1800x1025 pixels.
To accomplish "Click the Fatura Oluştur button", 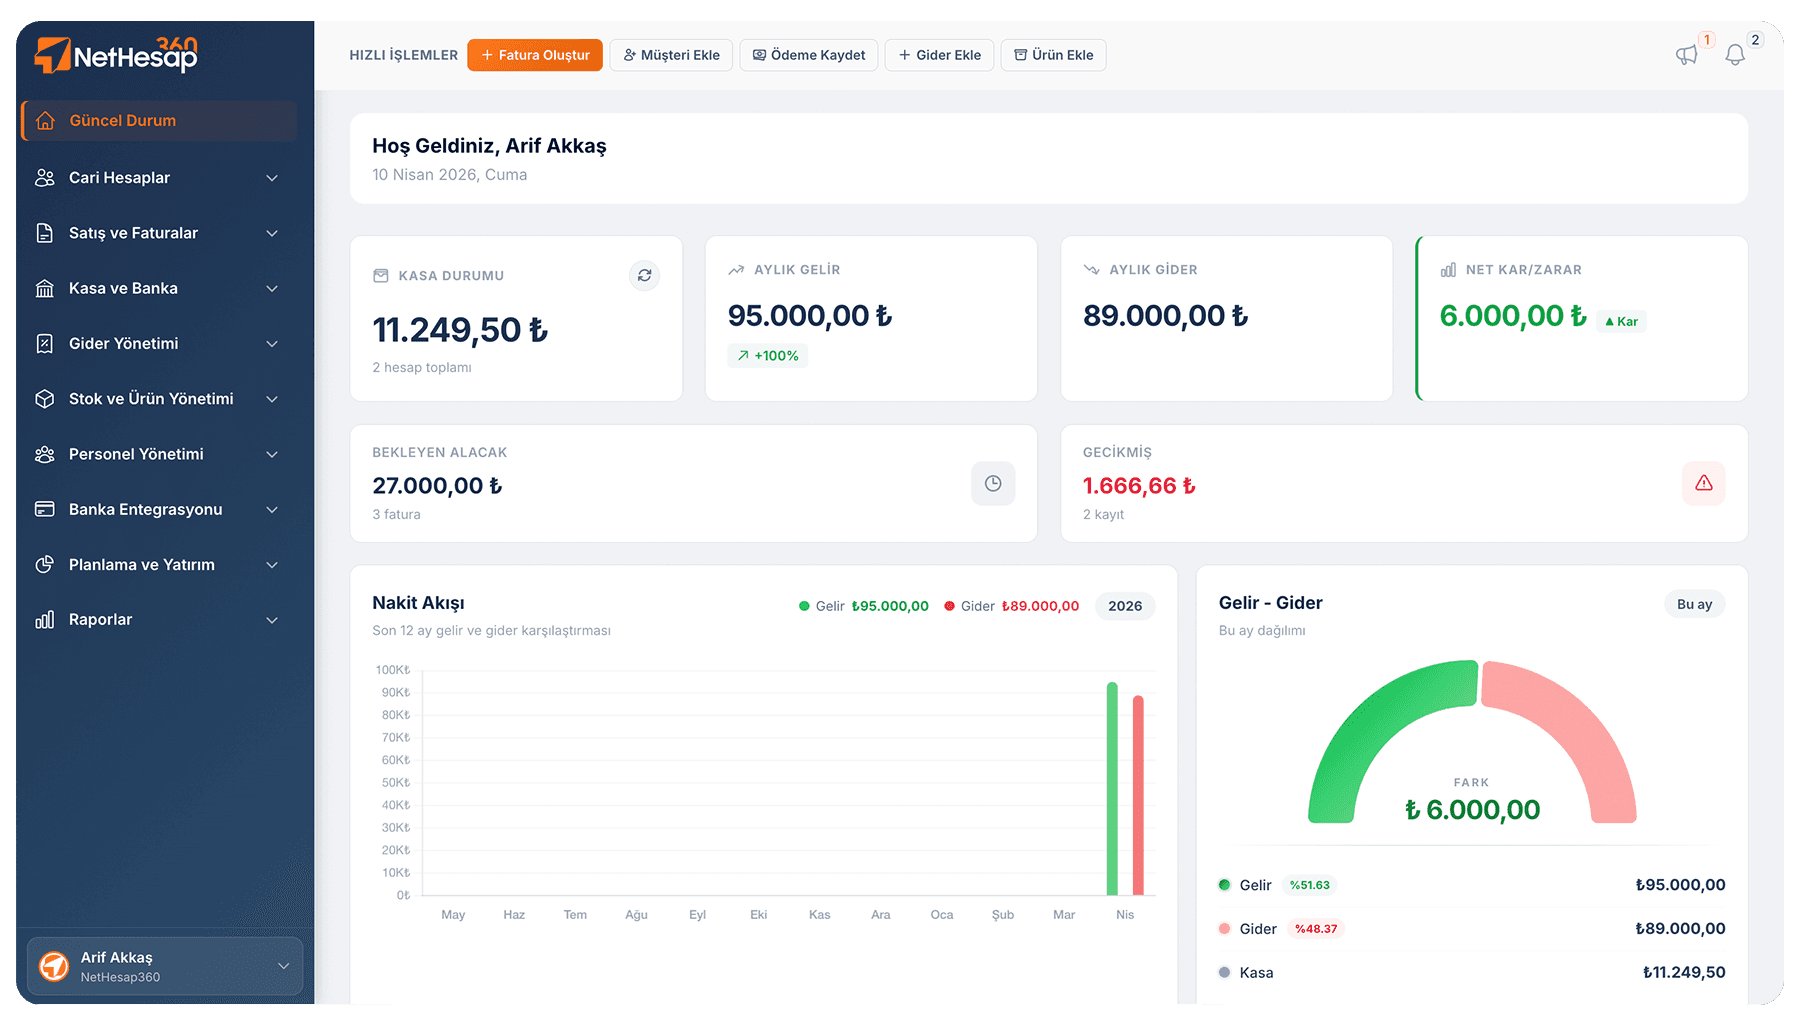I will [535, 55].
